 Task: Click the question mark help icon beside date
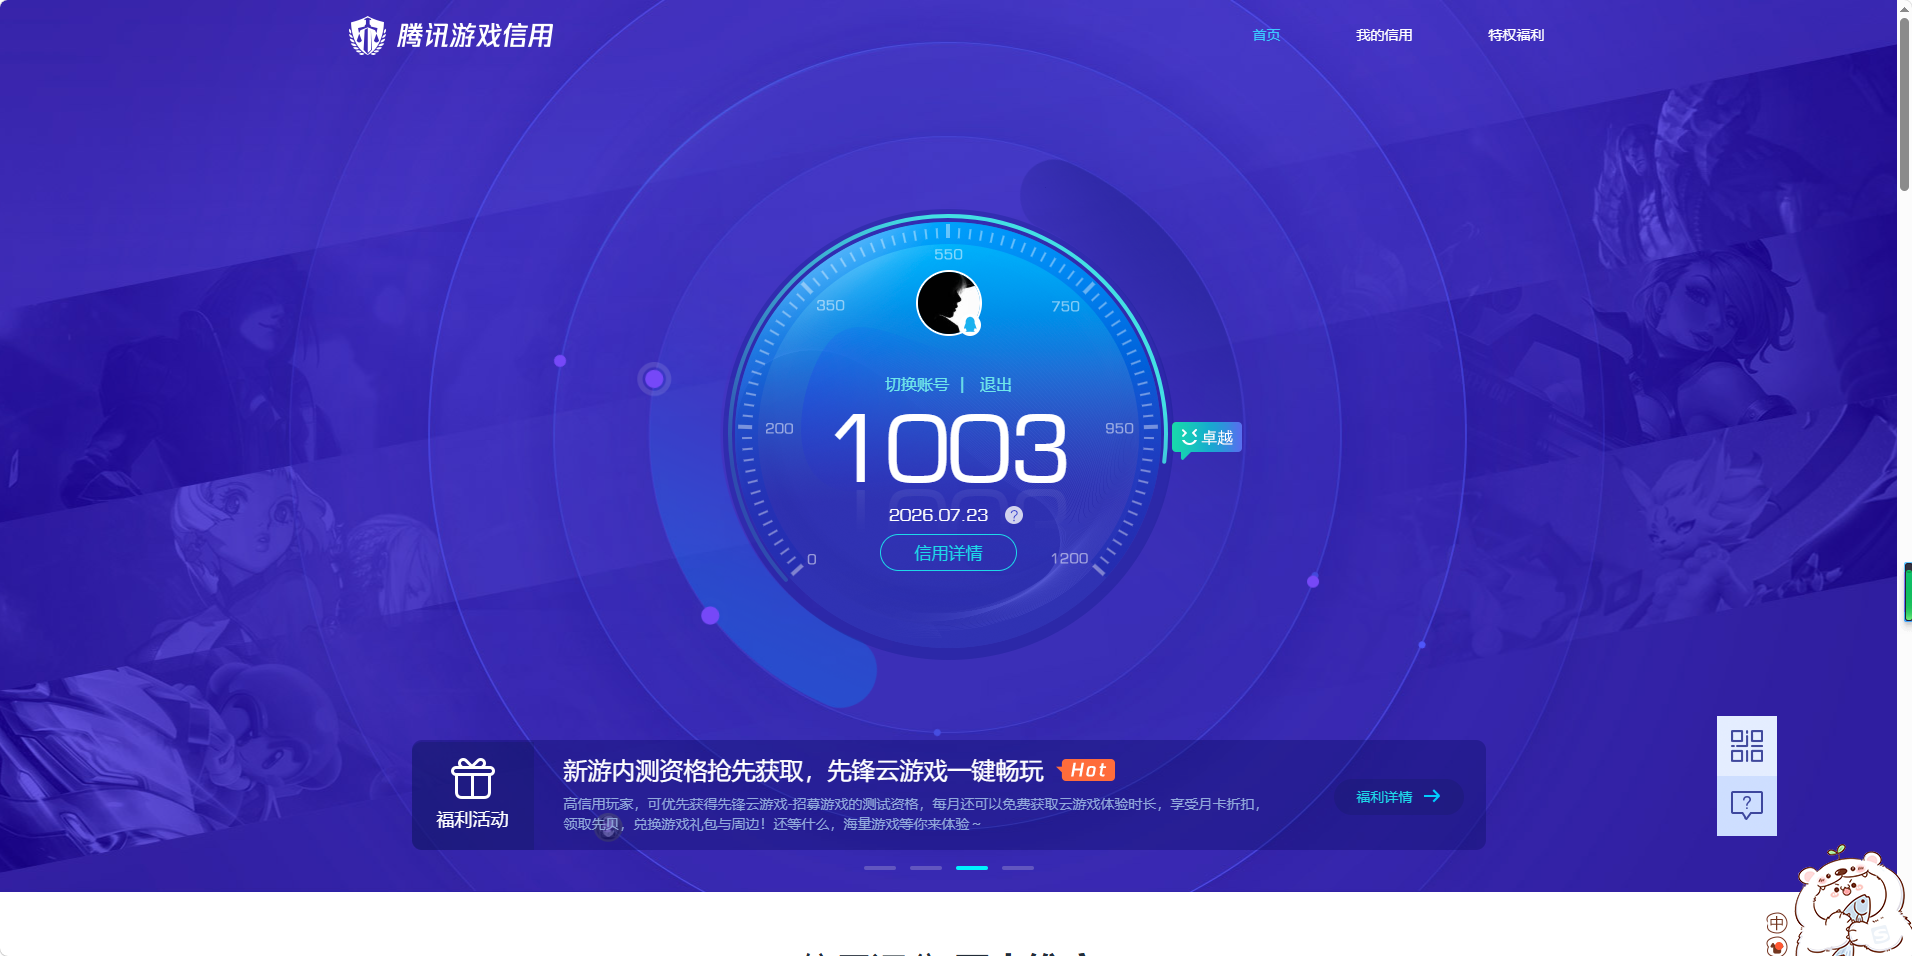[1014, 515]
